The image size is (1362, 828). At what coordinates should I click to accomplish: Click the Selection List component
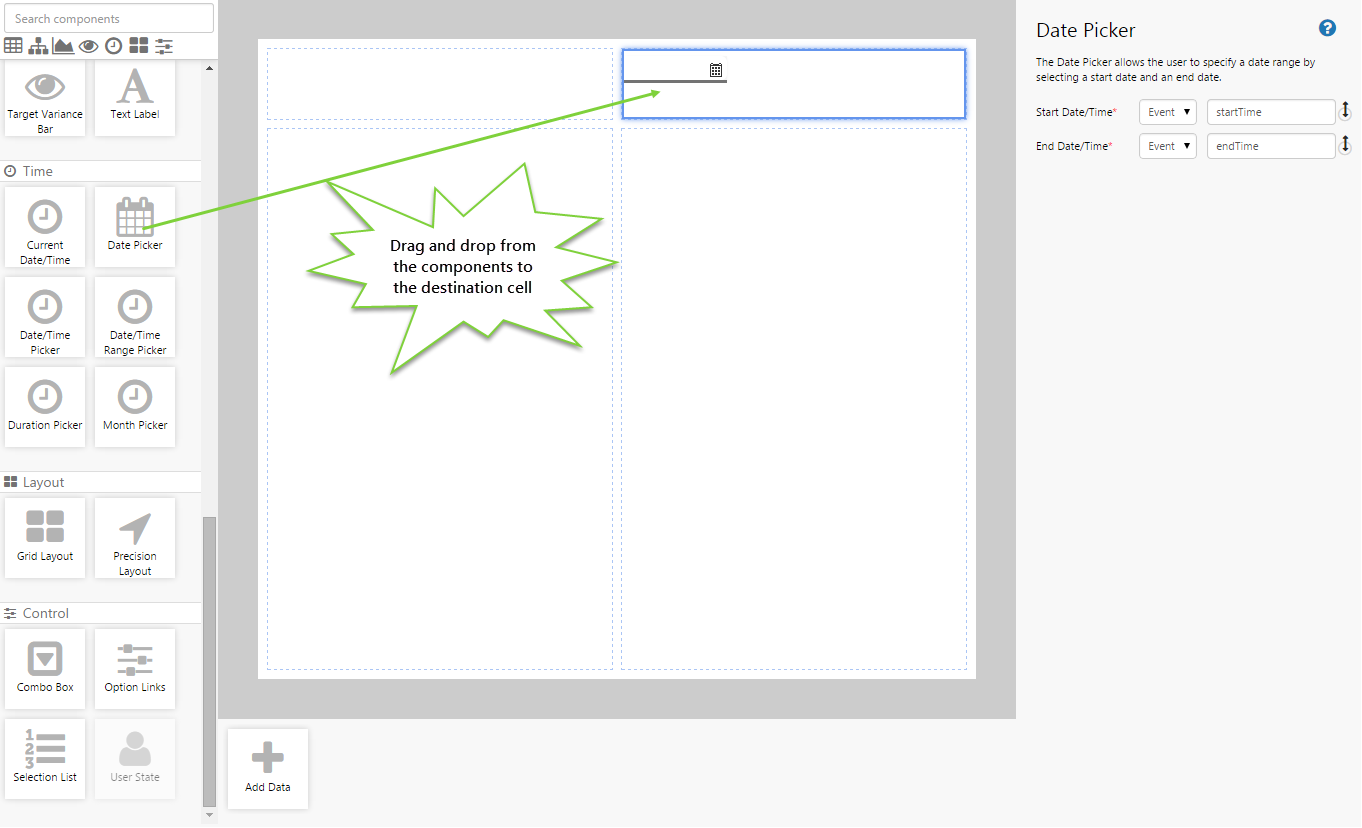click(45, 759)
